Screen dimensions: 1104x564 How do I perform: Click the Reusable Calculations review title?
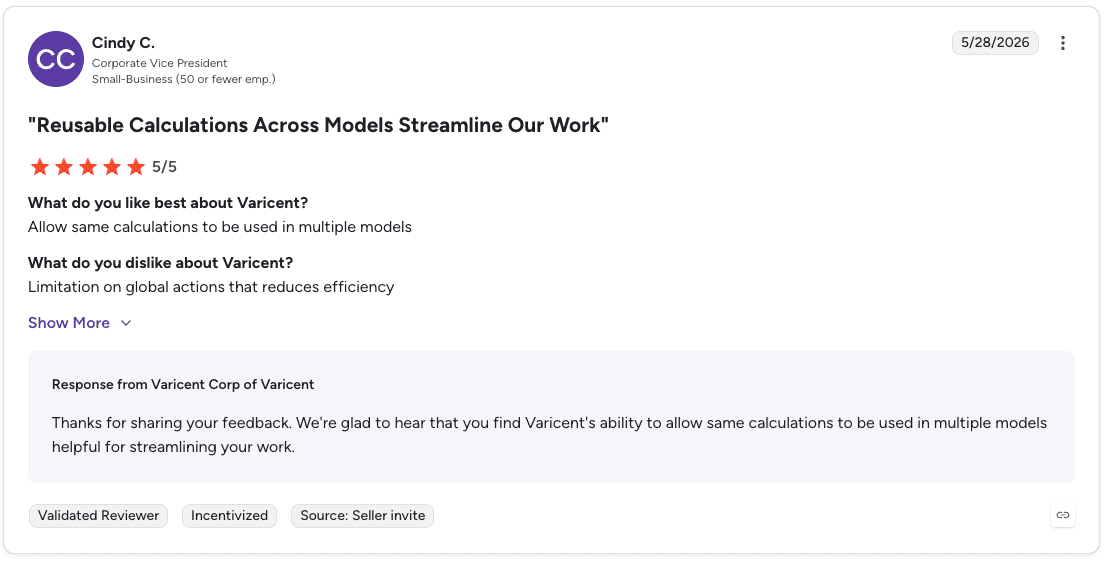[318, 125]
